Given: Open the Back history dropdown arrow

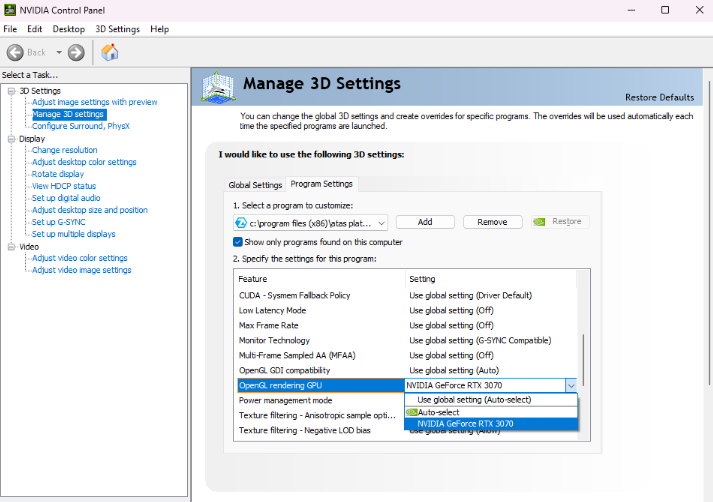Looking at the screenshot, I should 59,53.
